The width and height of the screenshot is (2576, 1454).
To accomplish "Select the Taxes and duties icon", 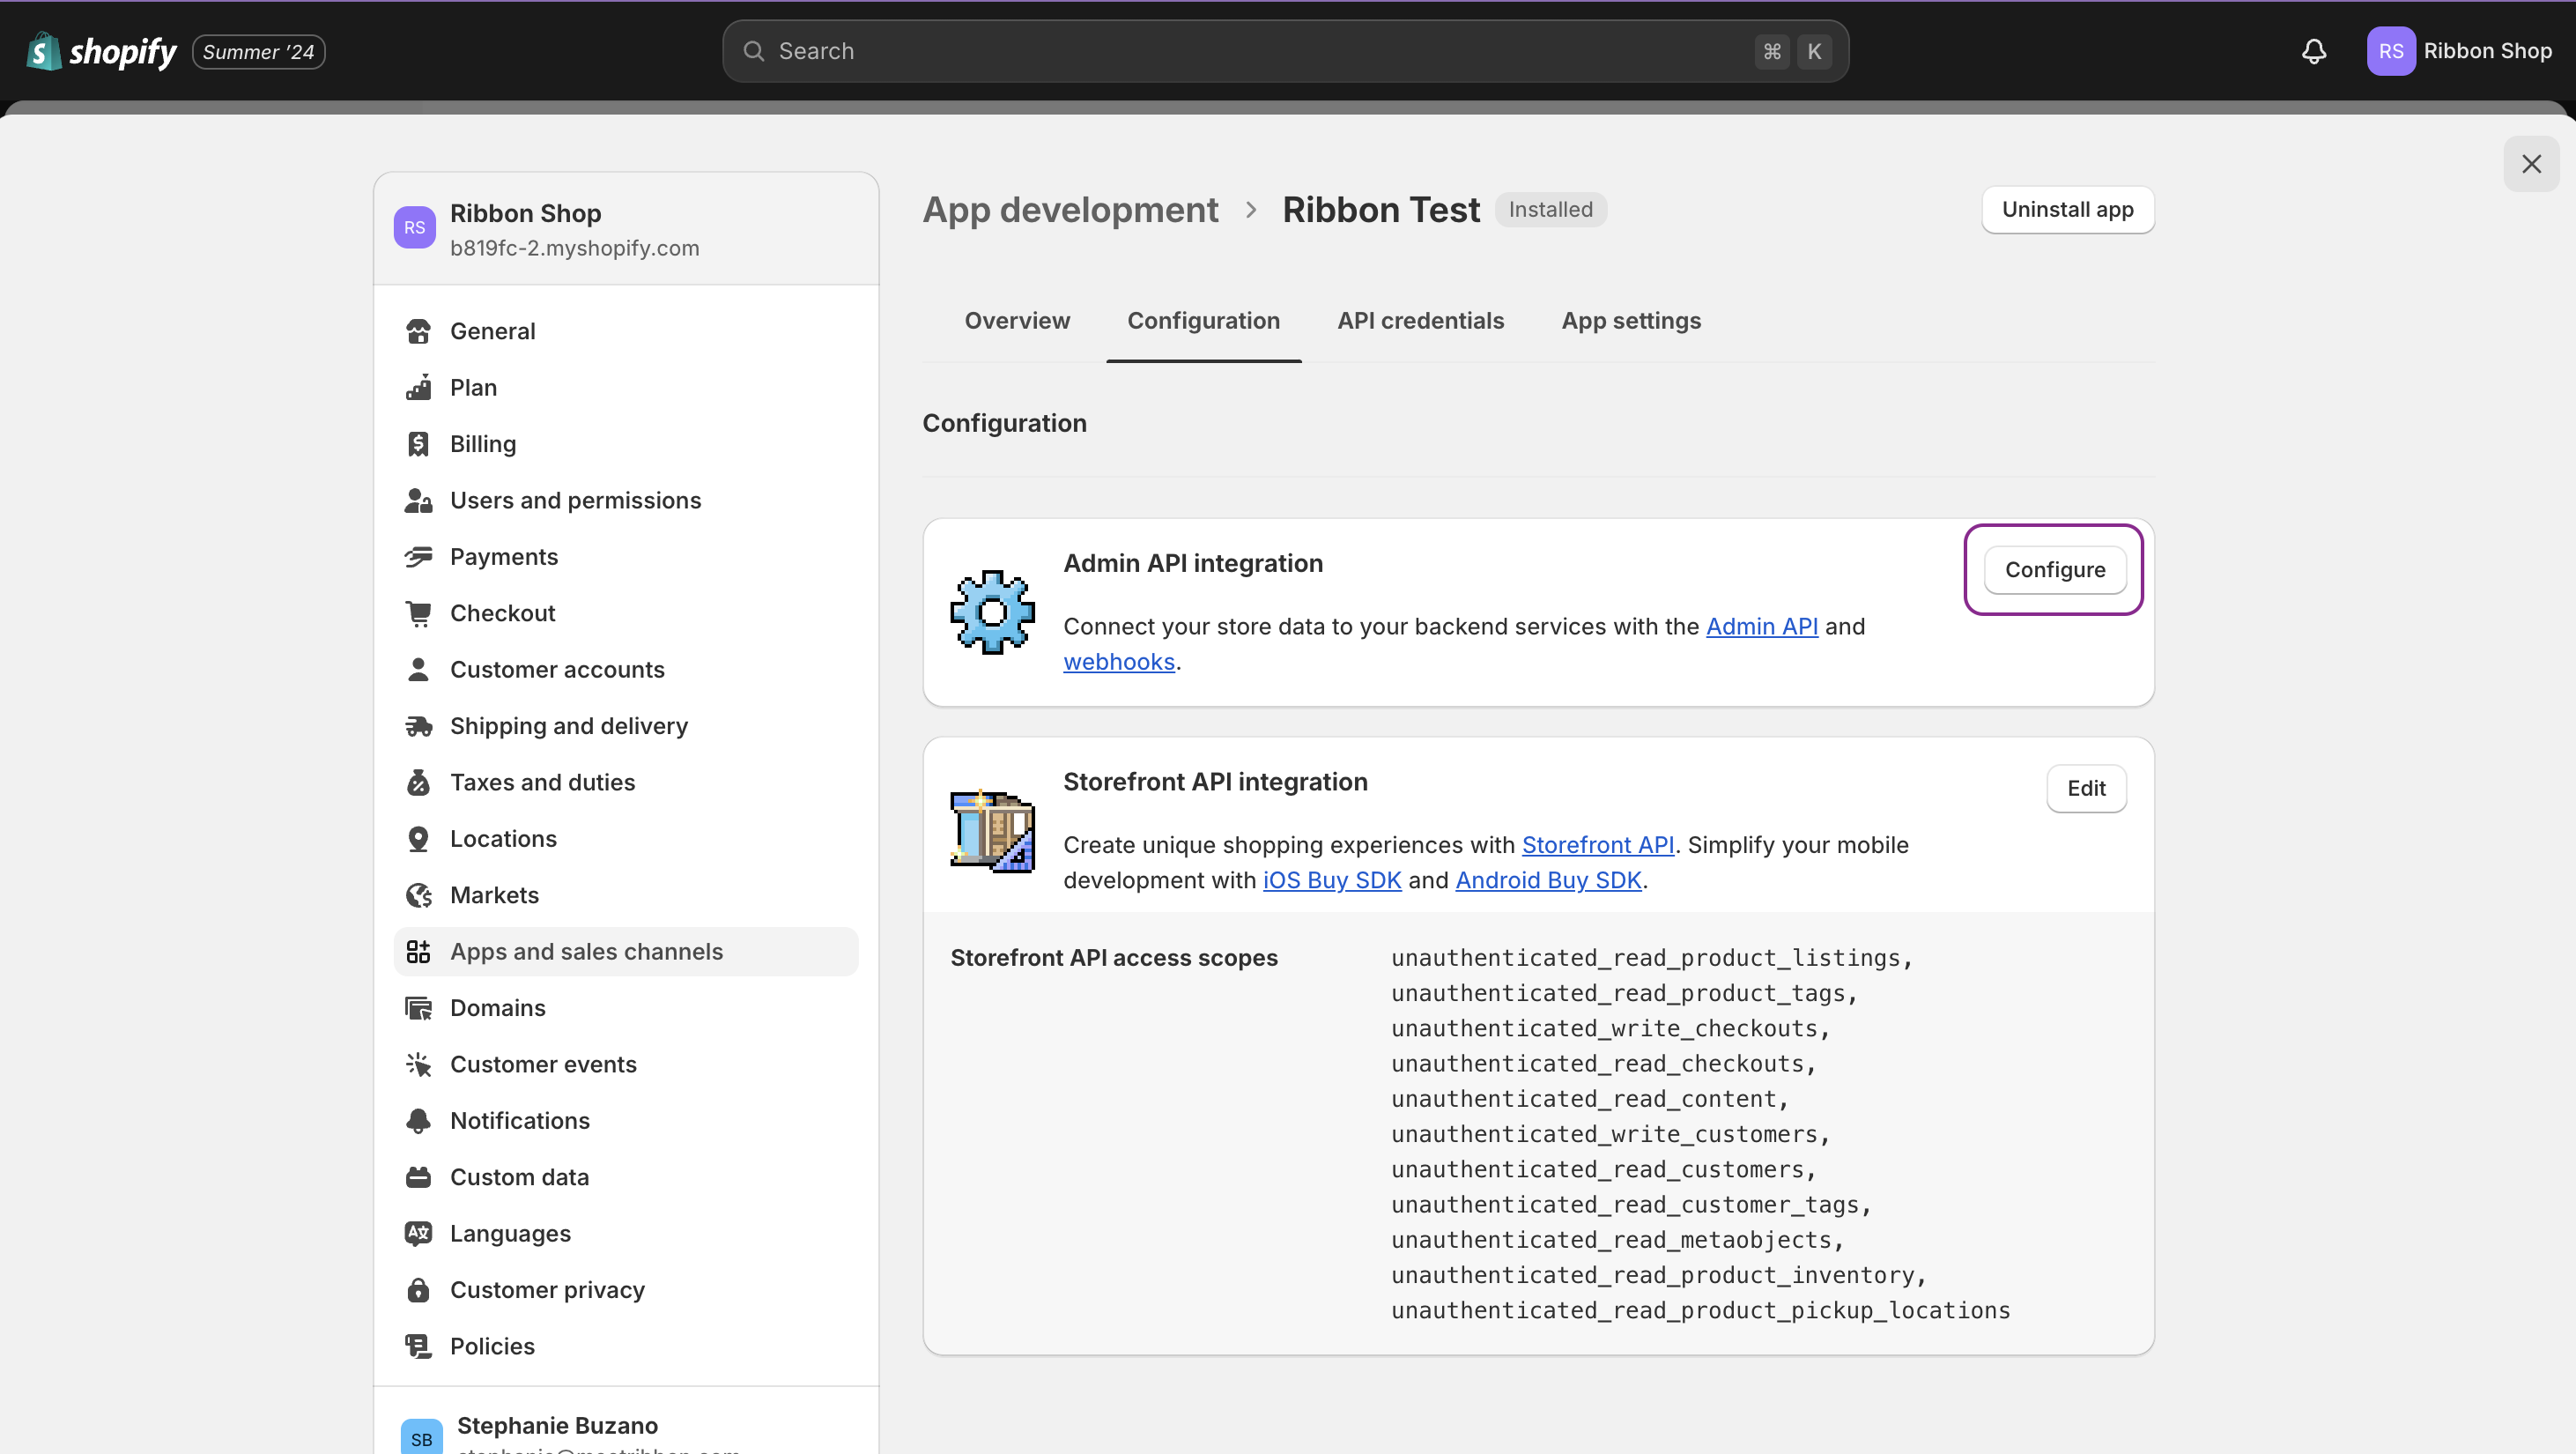I will click(x=419, y=782).
